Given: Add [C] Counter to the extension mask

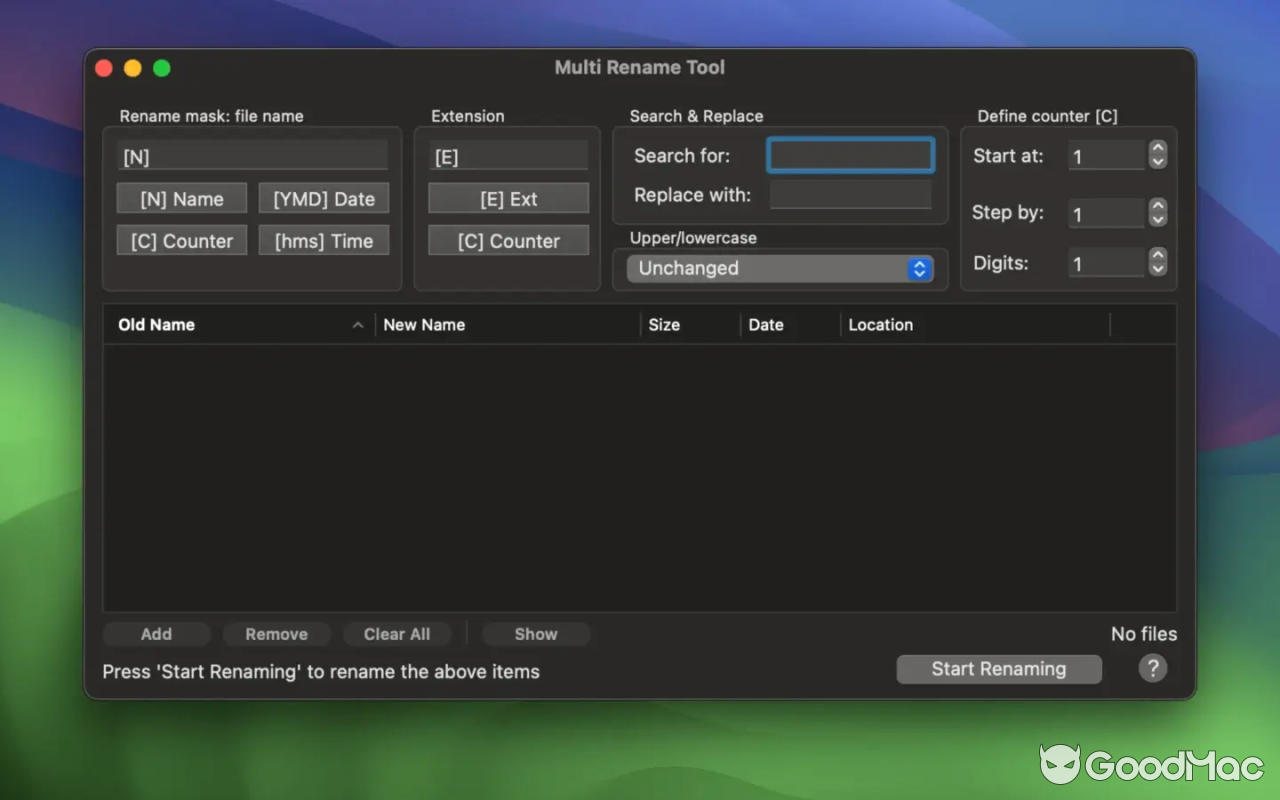Looking at the screenshot, I should (508, 240).
